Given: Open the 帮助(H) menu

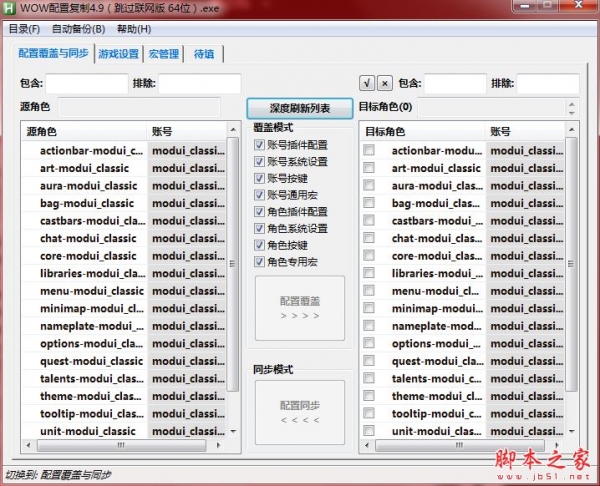Looking at the screenshot, I should point(134,29).
